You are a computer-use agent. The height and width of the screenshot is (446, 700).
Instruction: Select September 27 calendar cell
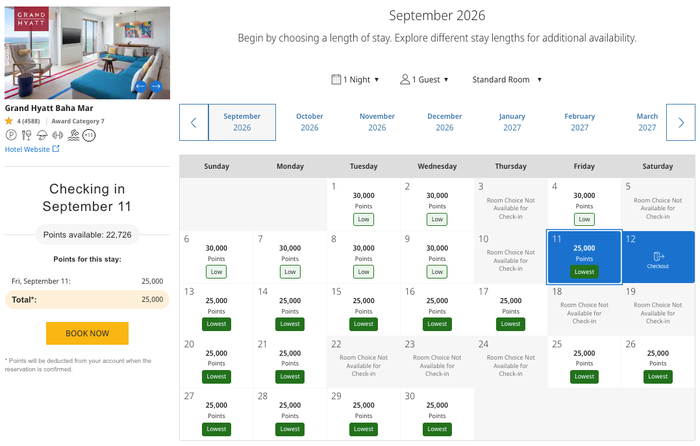[217, 414]
